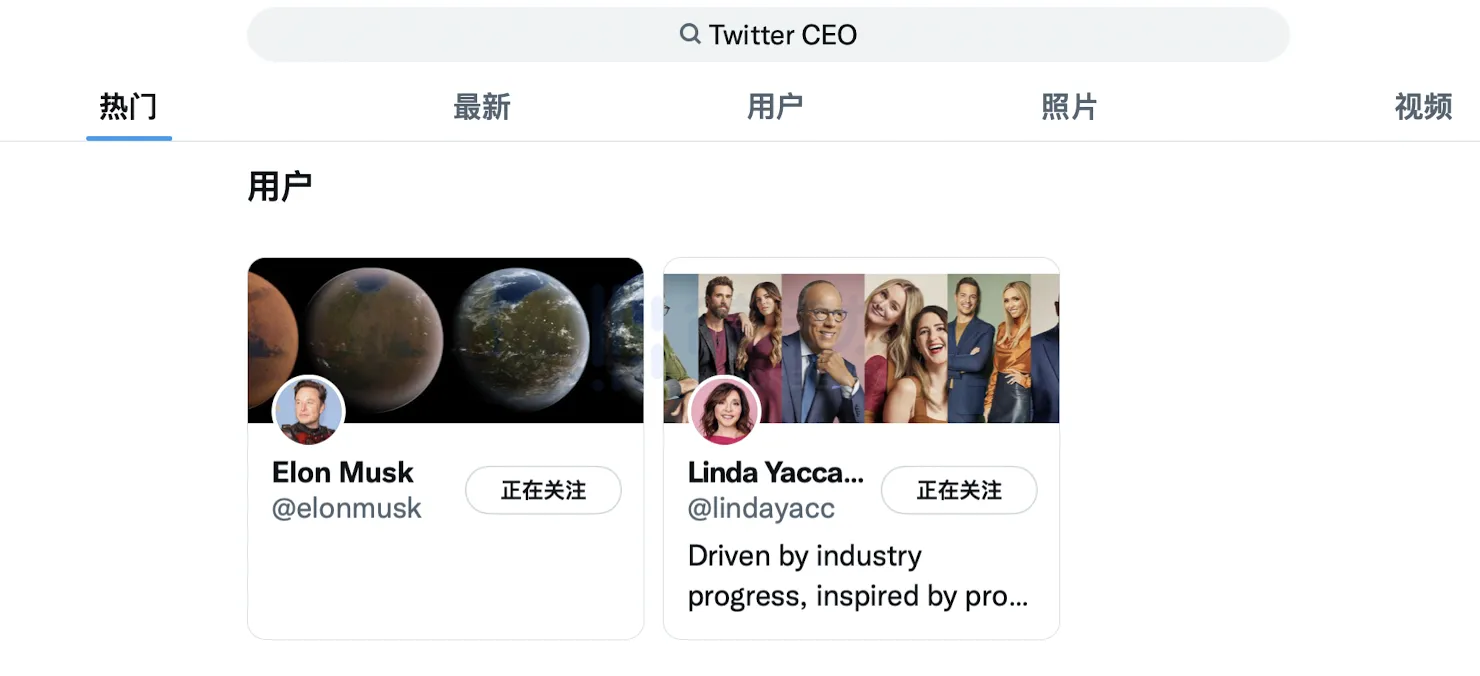This screenshot has width=1480, height=676.
Task: Open the Elon Musk profile name link
Action: [x=343, y=472]
